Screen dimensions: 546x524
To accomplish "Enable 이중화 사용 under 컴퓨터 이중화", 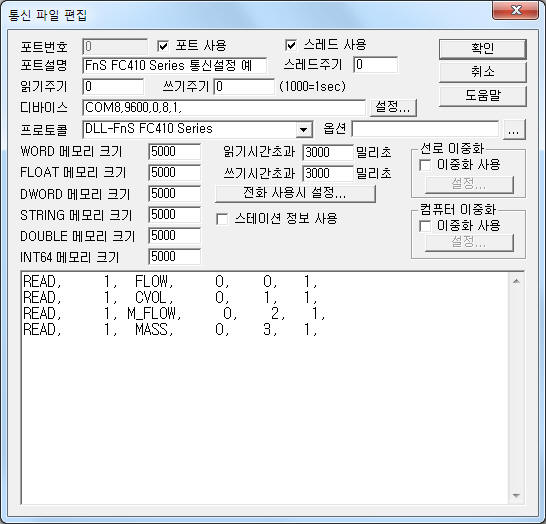I will coord(425,226).
